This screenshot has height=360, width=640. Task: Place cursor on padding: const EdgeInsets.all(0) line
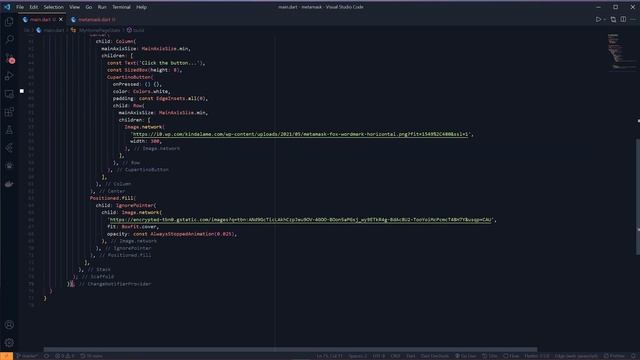click(x=160, y=98)
